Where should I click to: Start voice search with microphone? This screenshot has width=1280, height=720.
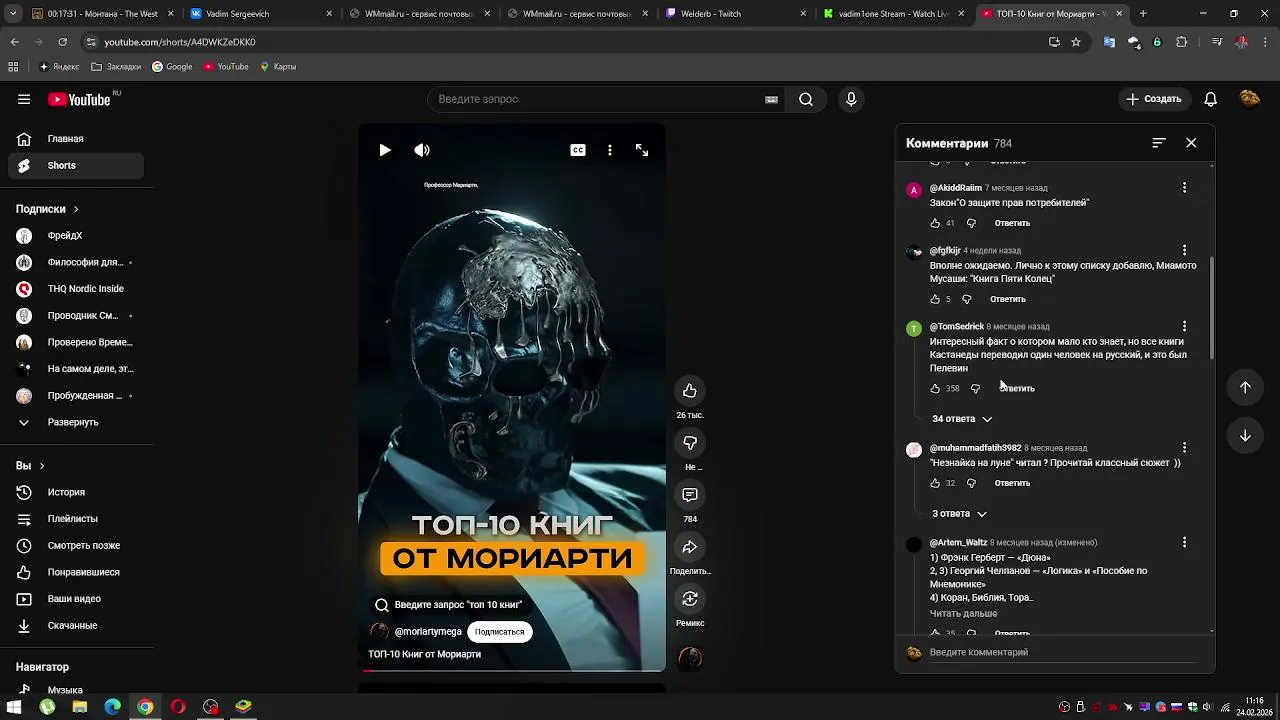click(x=851, y=99)
